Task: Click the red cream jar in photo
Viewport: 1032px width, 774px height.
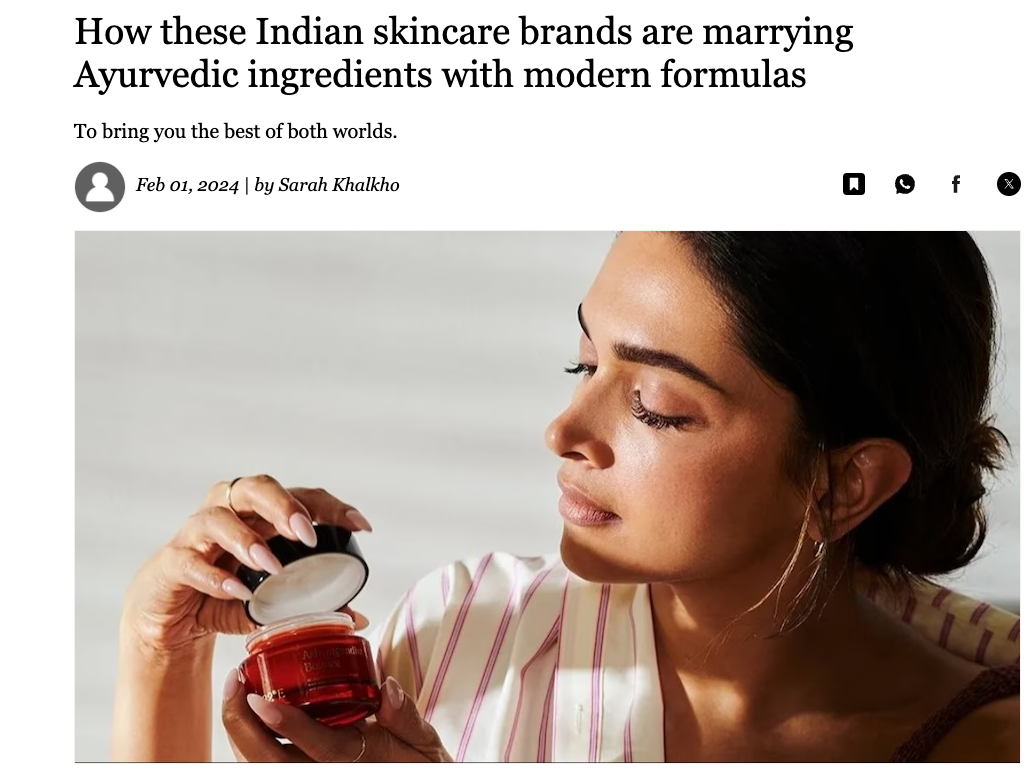Action: (310, 667)
